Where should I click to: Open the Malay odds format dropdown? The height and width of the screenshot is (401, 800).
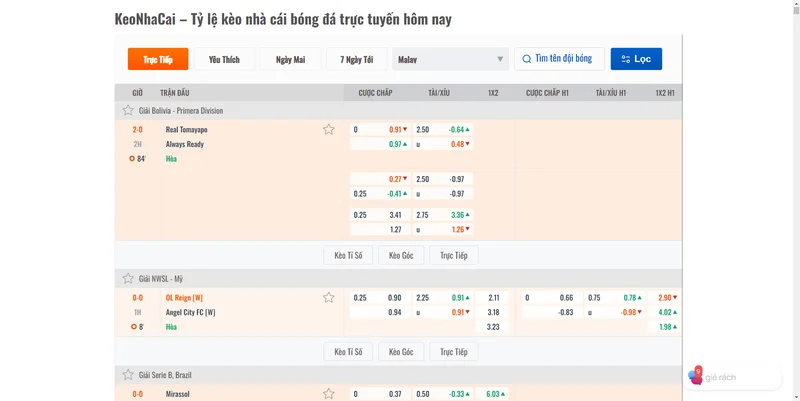[450, 59]
